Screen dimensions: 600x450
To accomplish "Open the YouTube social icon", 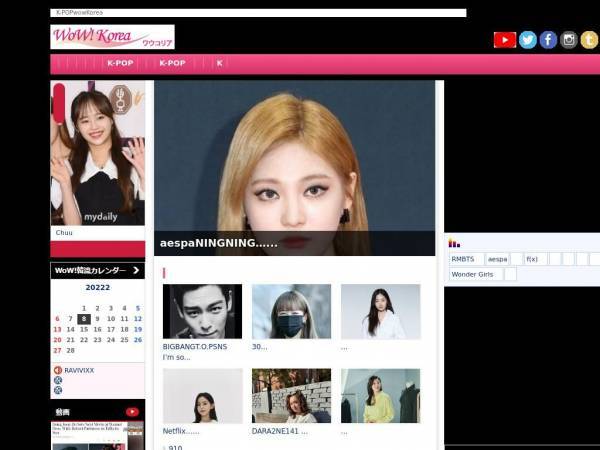I will point(505,40).
